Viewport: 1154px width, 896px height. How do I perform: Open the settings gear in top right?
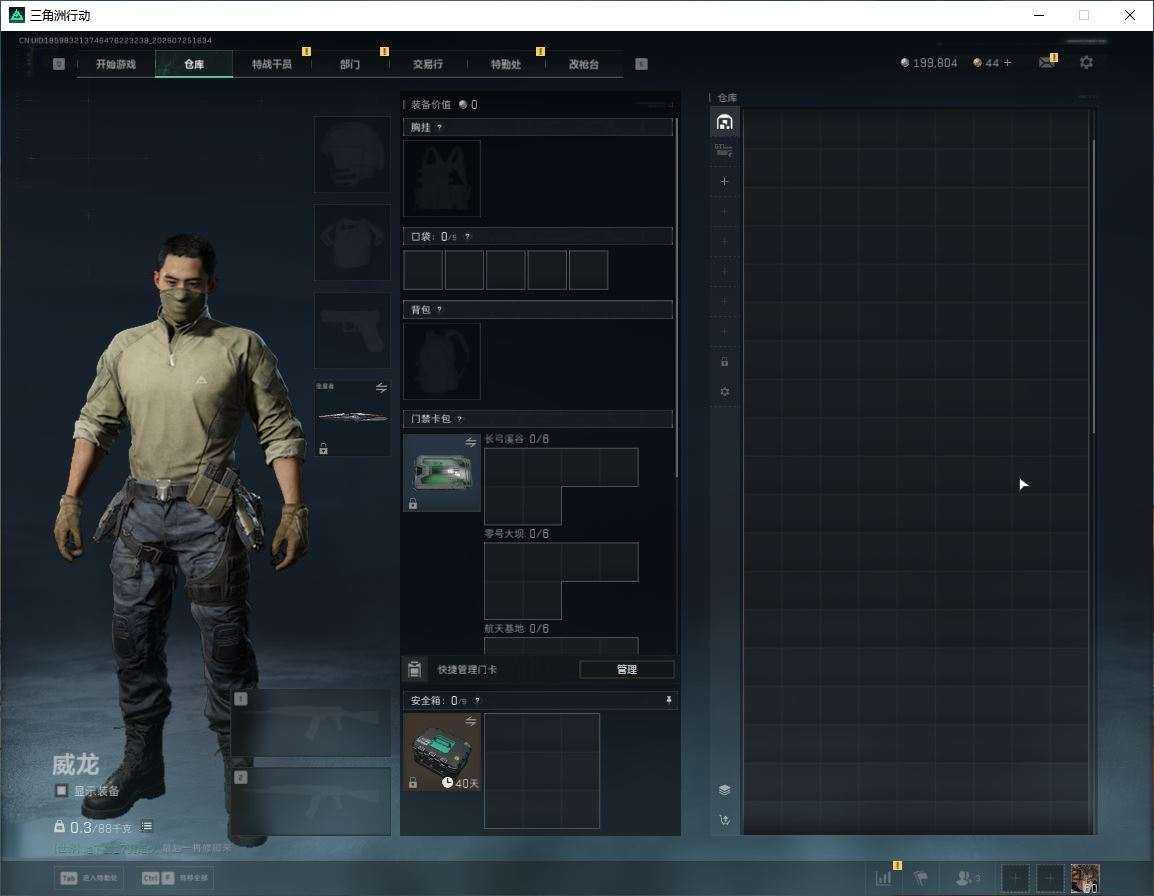click(x=1086, y=63)
